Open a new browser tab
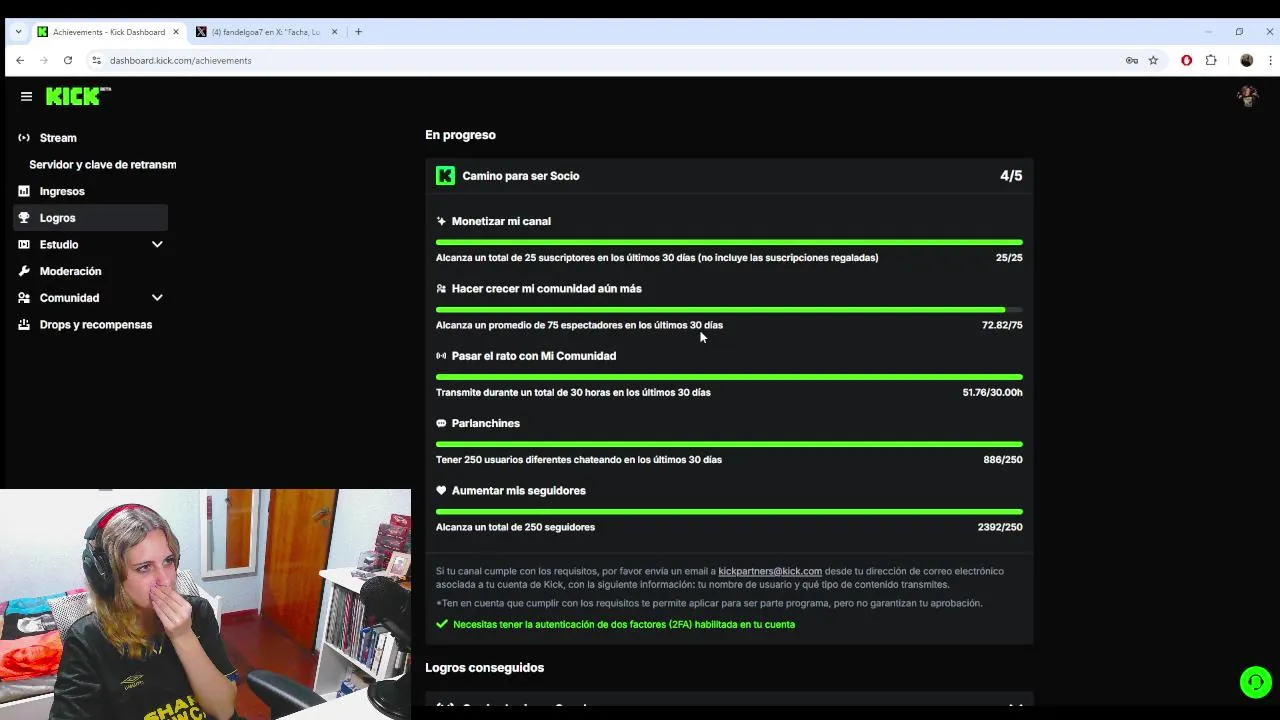The width and height of the screenshot is (1280, 720). pos(358,32)
